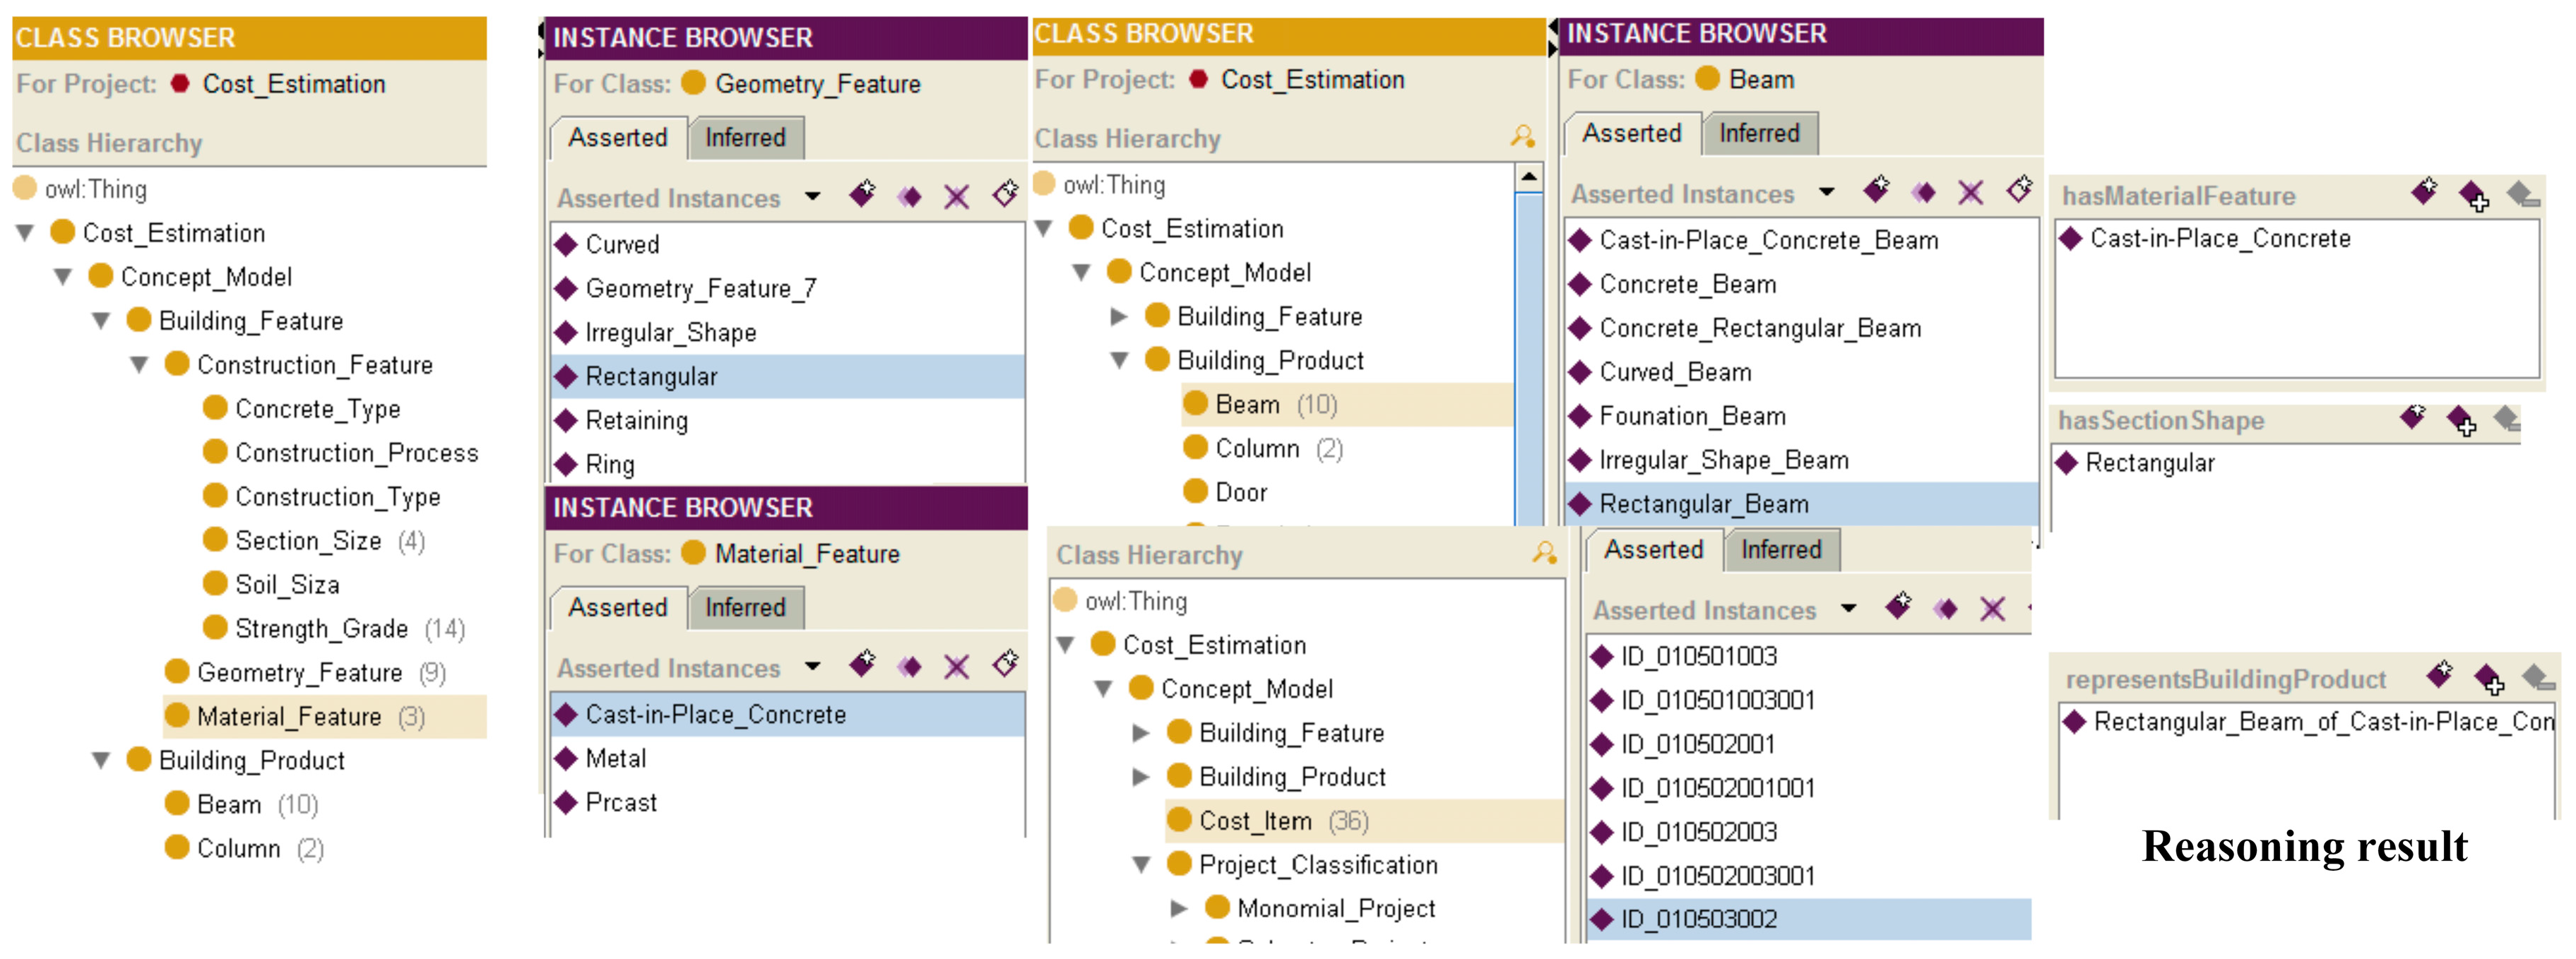Open Asserted Instances dropdown for Geometry_Feature
2576x959 pixels.
coord(812,197)
